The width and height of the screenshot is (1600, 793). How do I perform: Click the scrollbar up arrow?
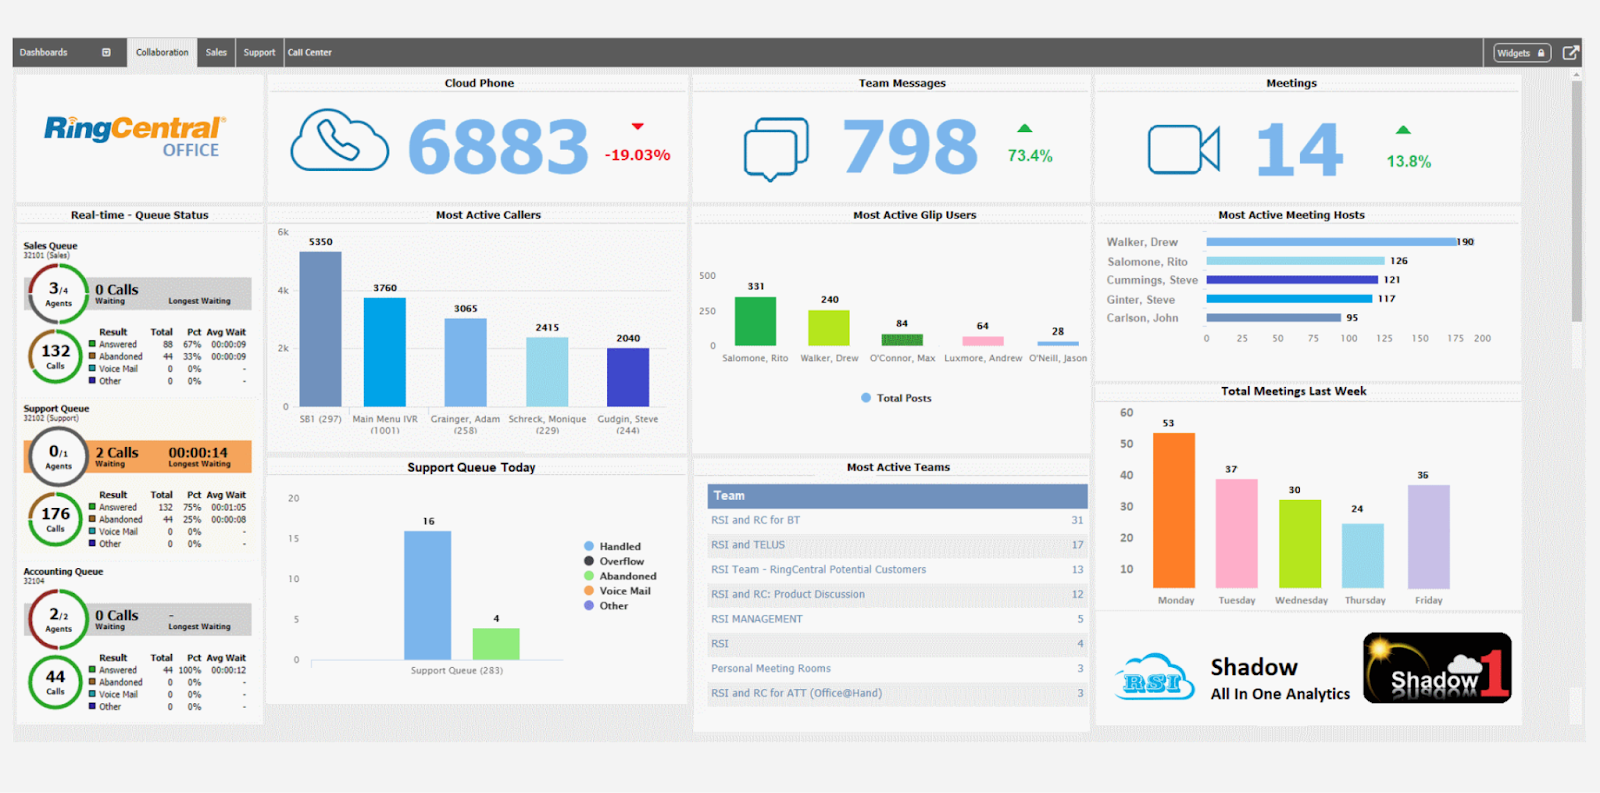tap(1577, 75)
